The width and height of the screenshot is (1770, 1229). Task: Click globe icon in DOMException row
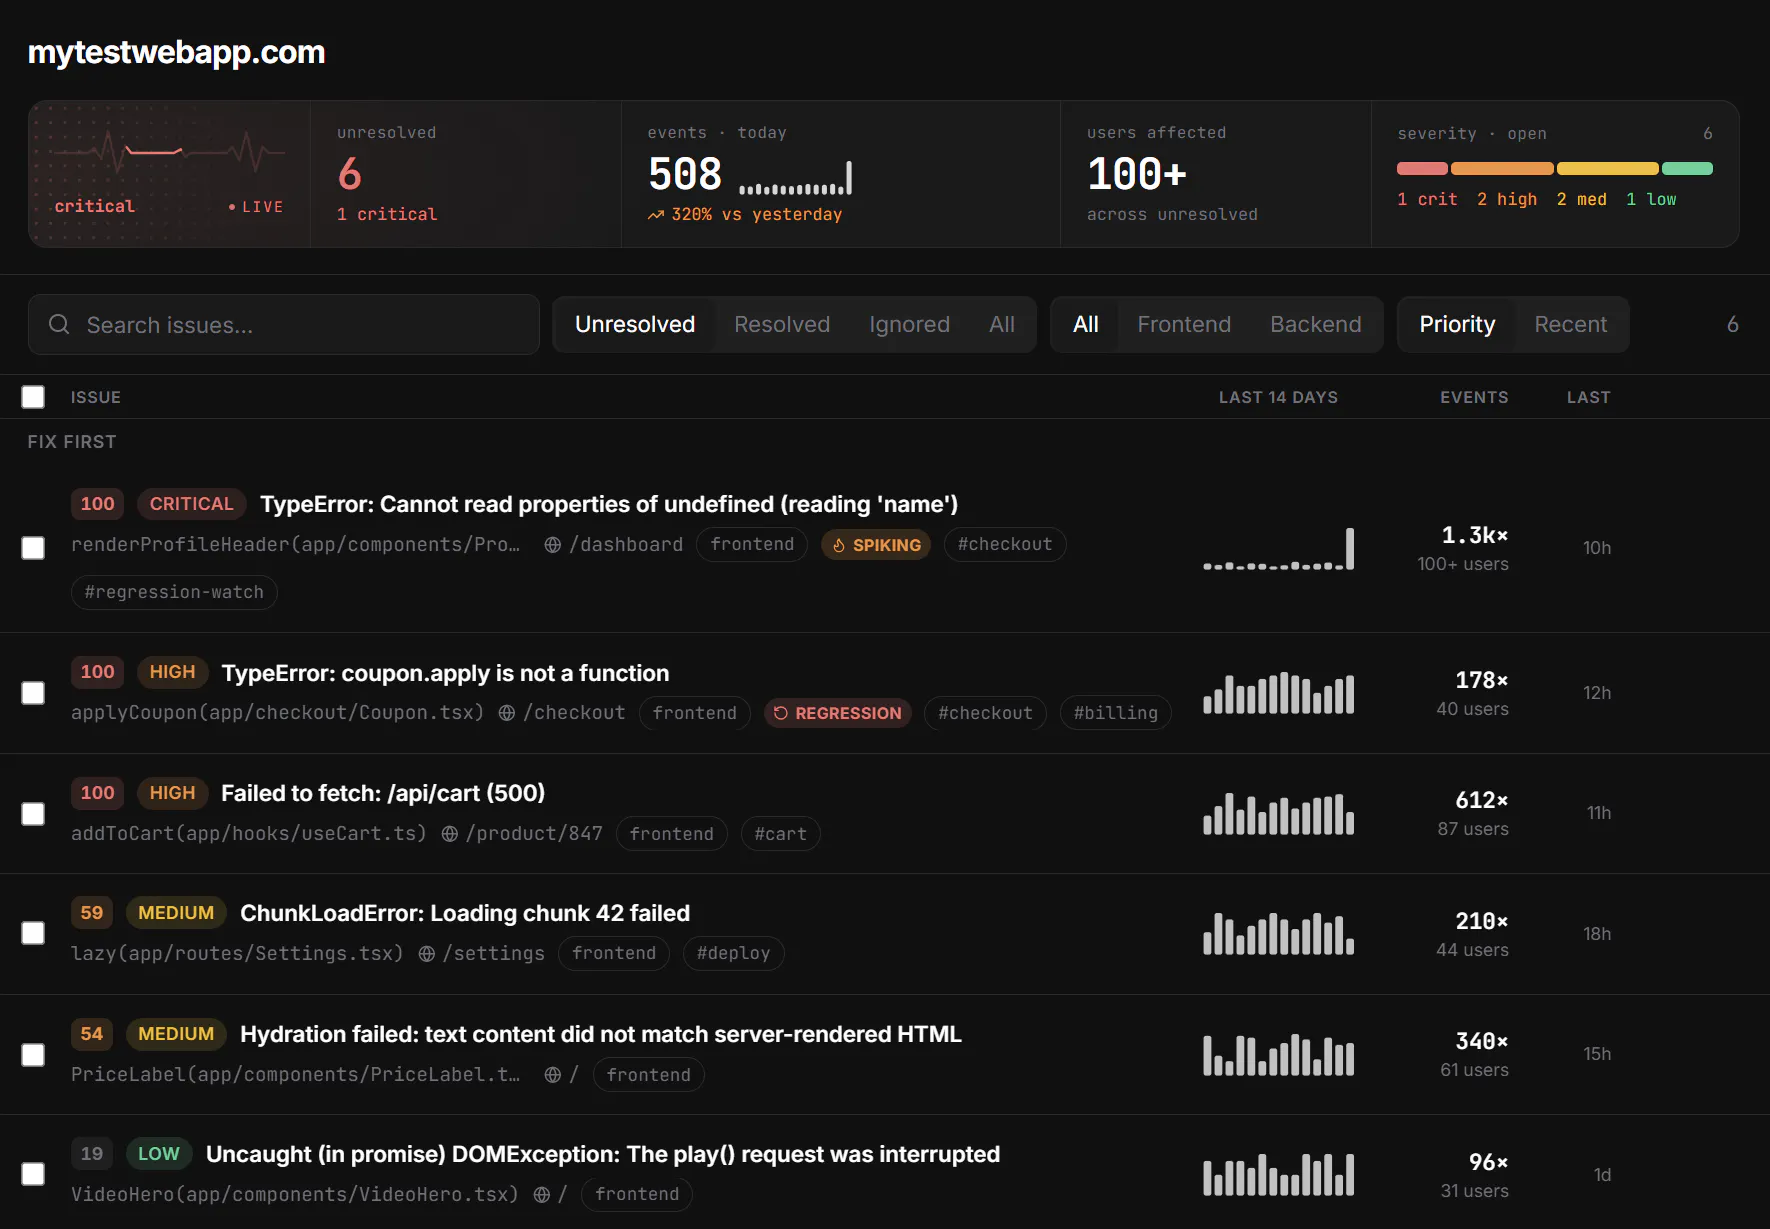541,1195
